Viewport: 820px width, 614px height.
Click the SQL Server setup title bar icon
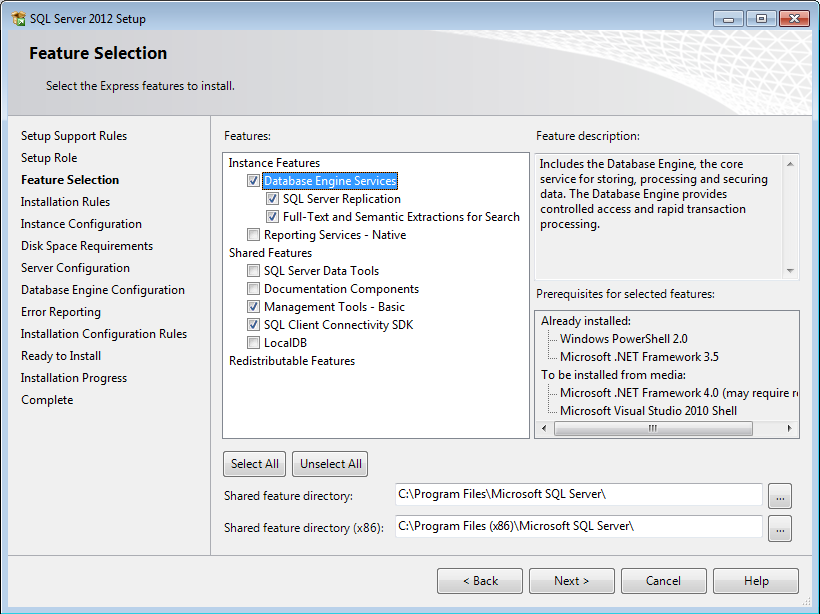19,19
